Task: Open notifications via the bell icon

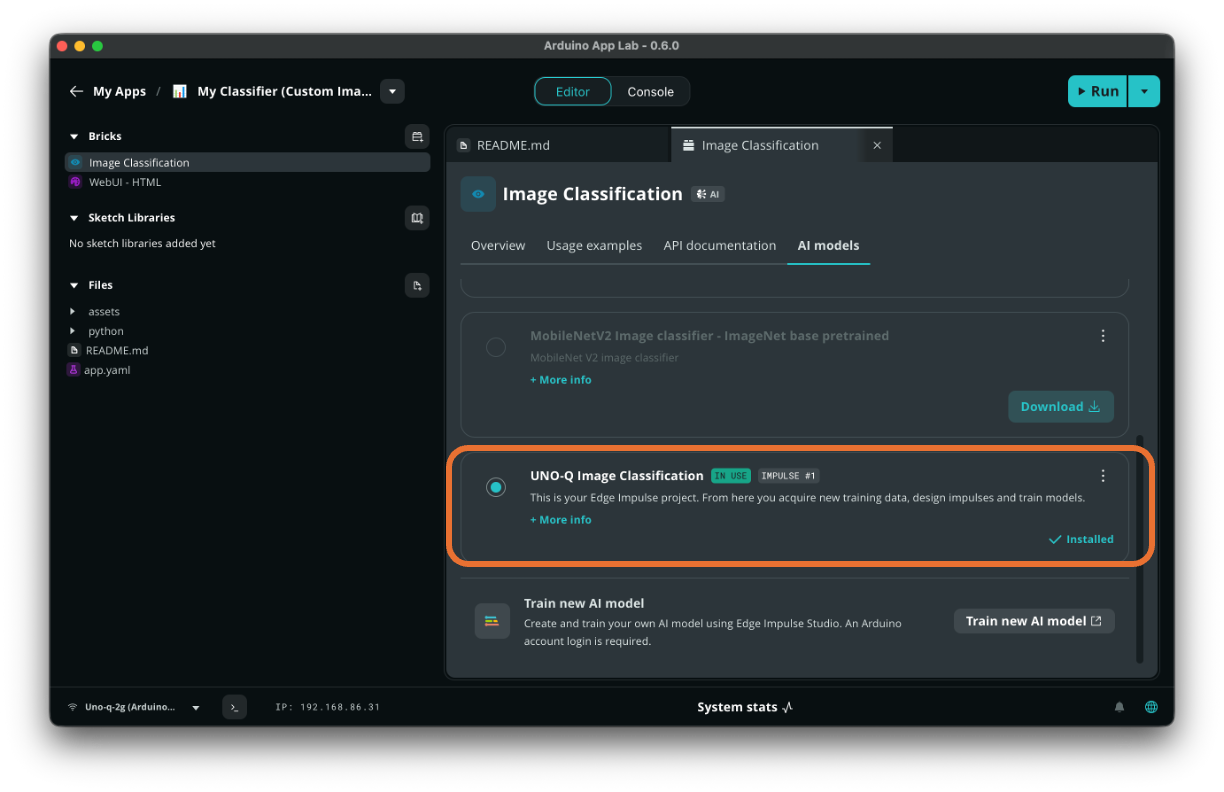Action: 1119,707
